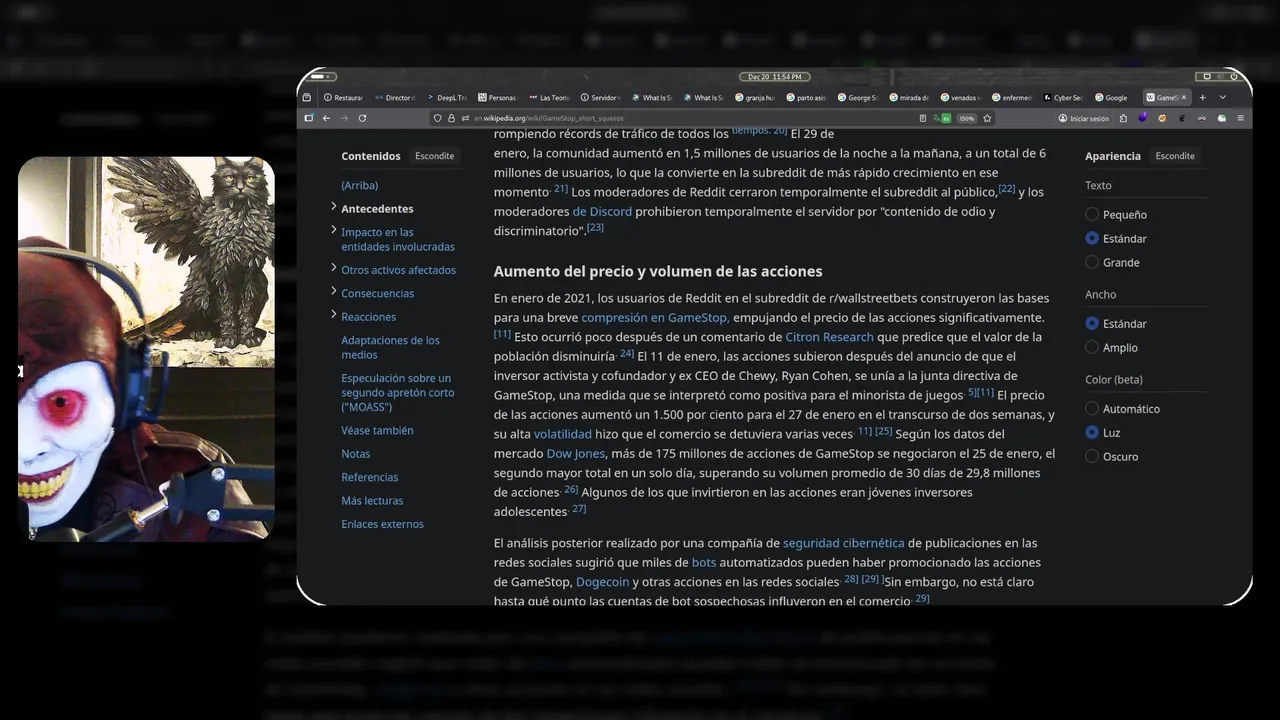Select Estándar text size option
The image size is (1280, 720).
tap(1092, 239)
